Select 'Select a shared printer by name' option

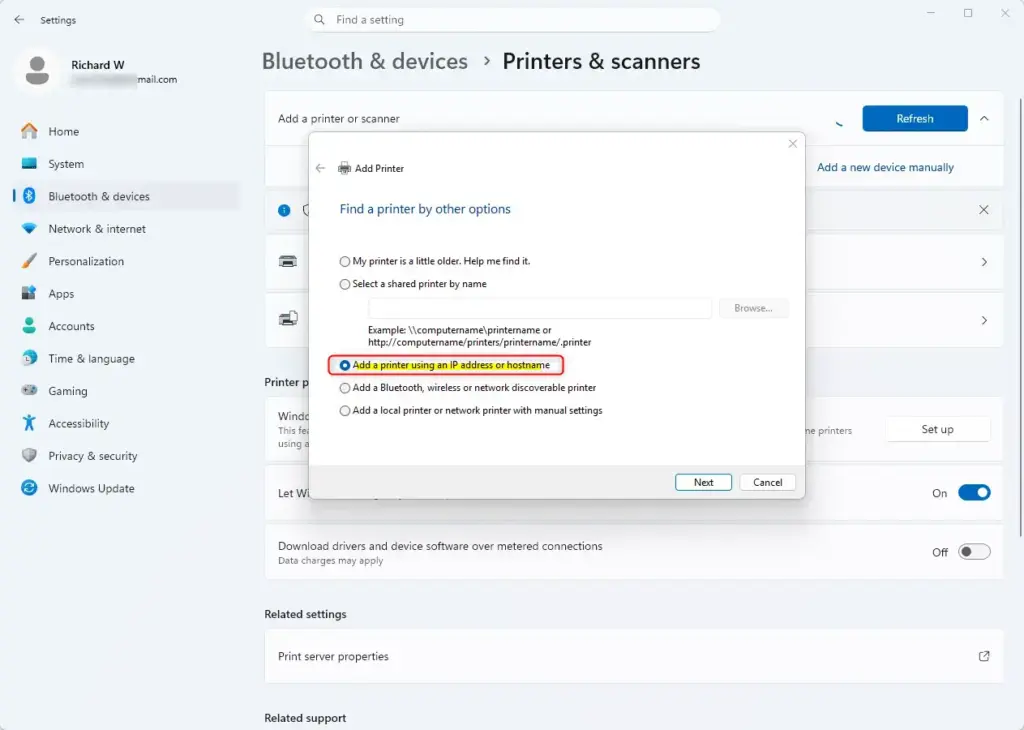[344, 284]
